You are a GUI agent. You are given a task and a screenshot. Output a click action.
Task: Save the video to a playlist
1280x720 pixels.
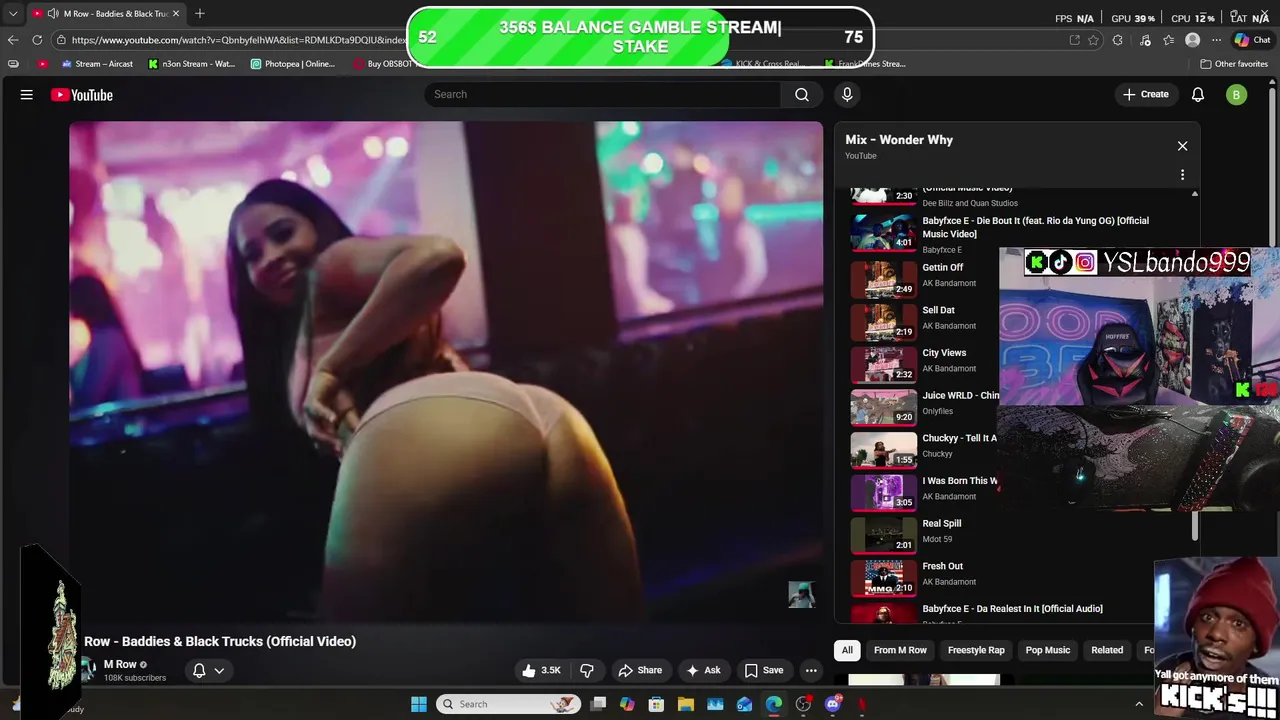764,670
